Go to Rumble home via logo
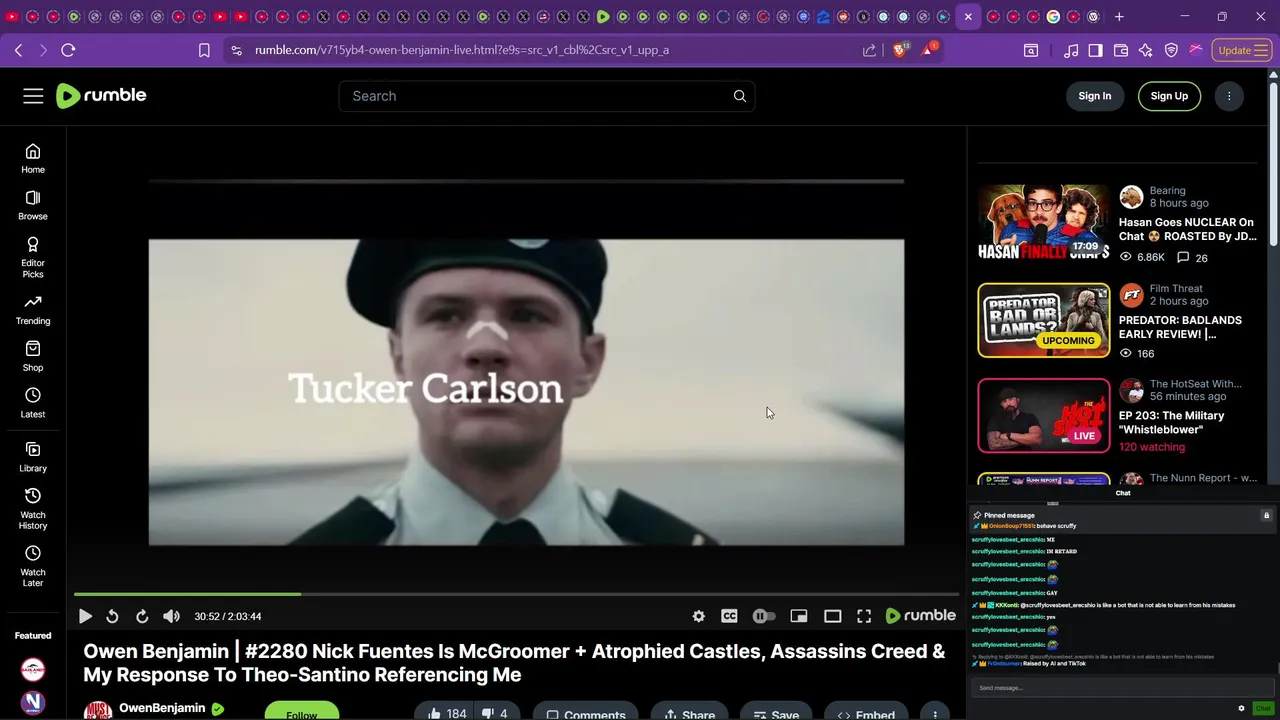 [101, 95]
